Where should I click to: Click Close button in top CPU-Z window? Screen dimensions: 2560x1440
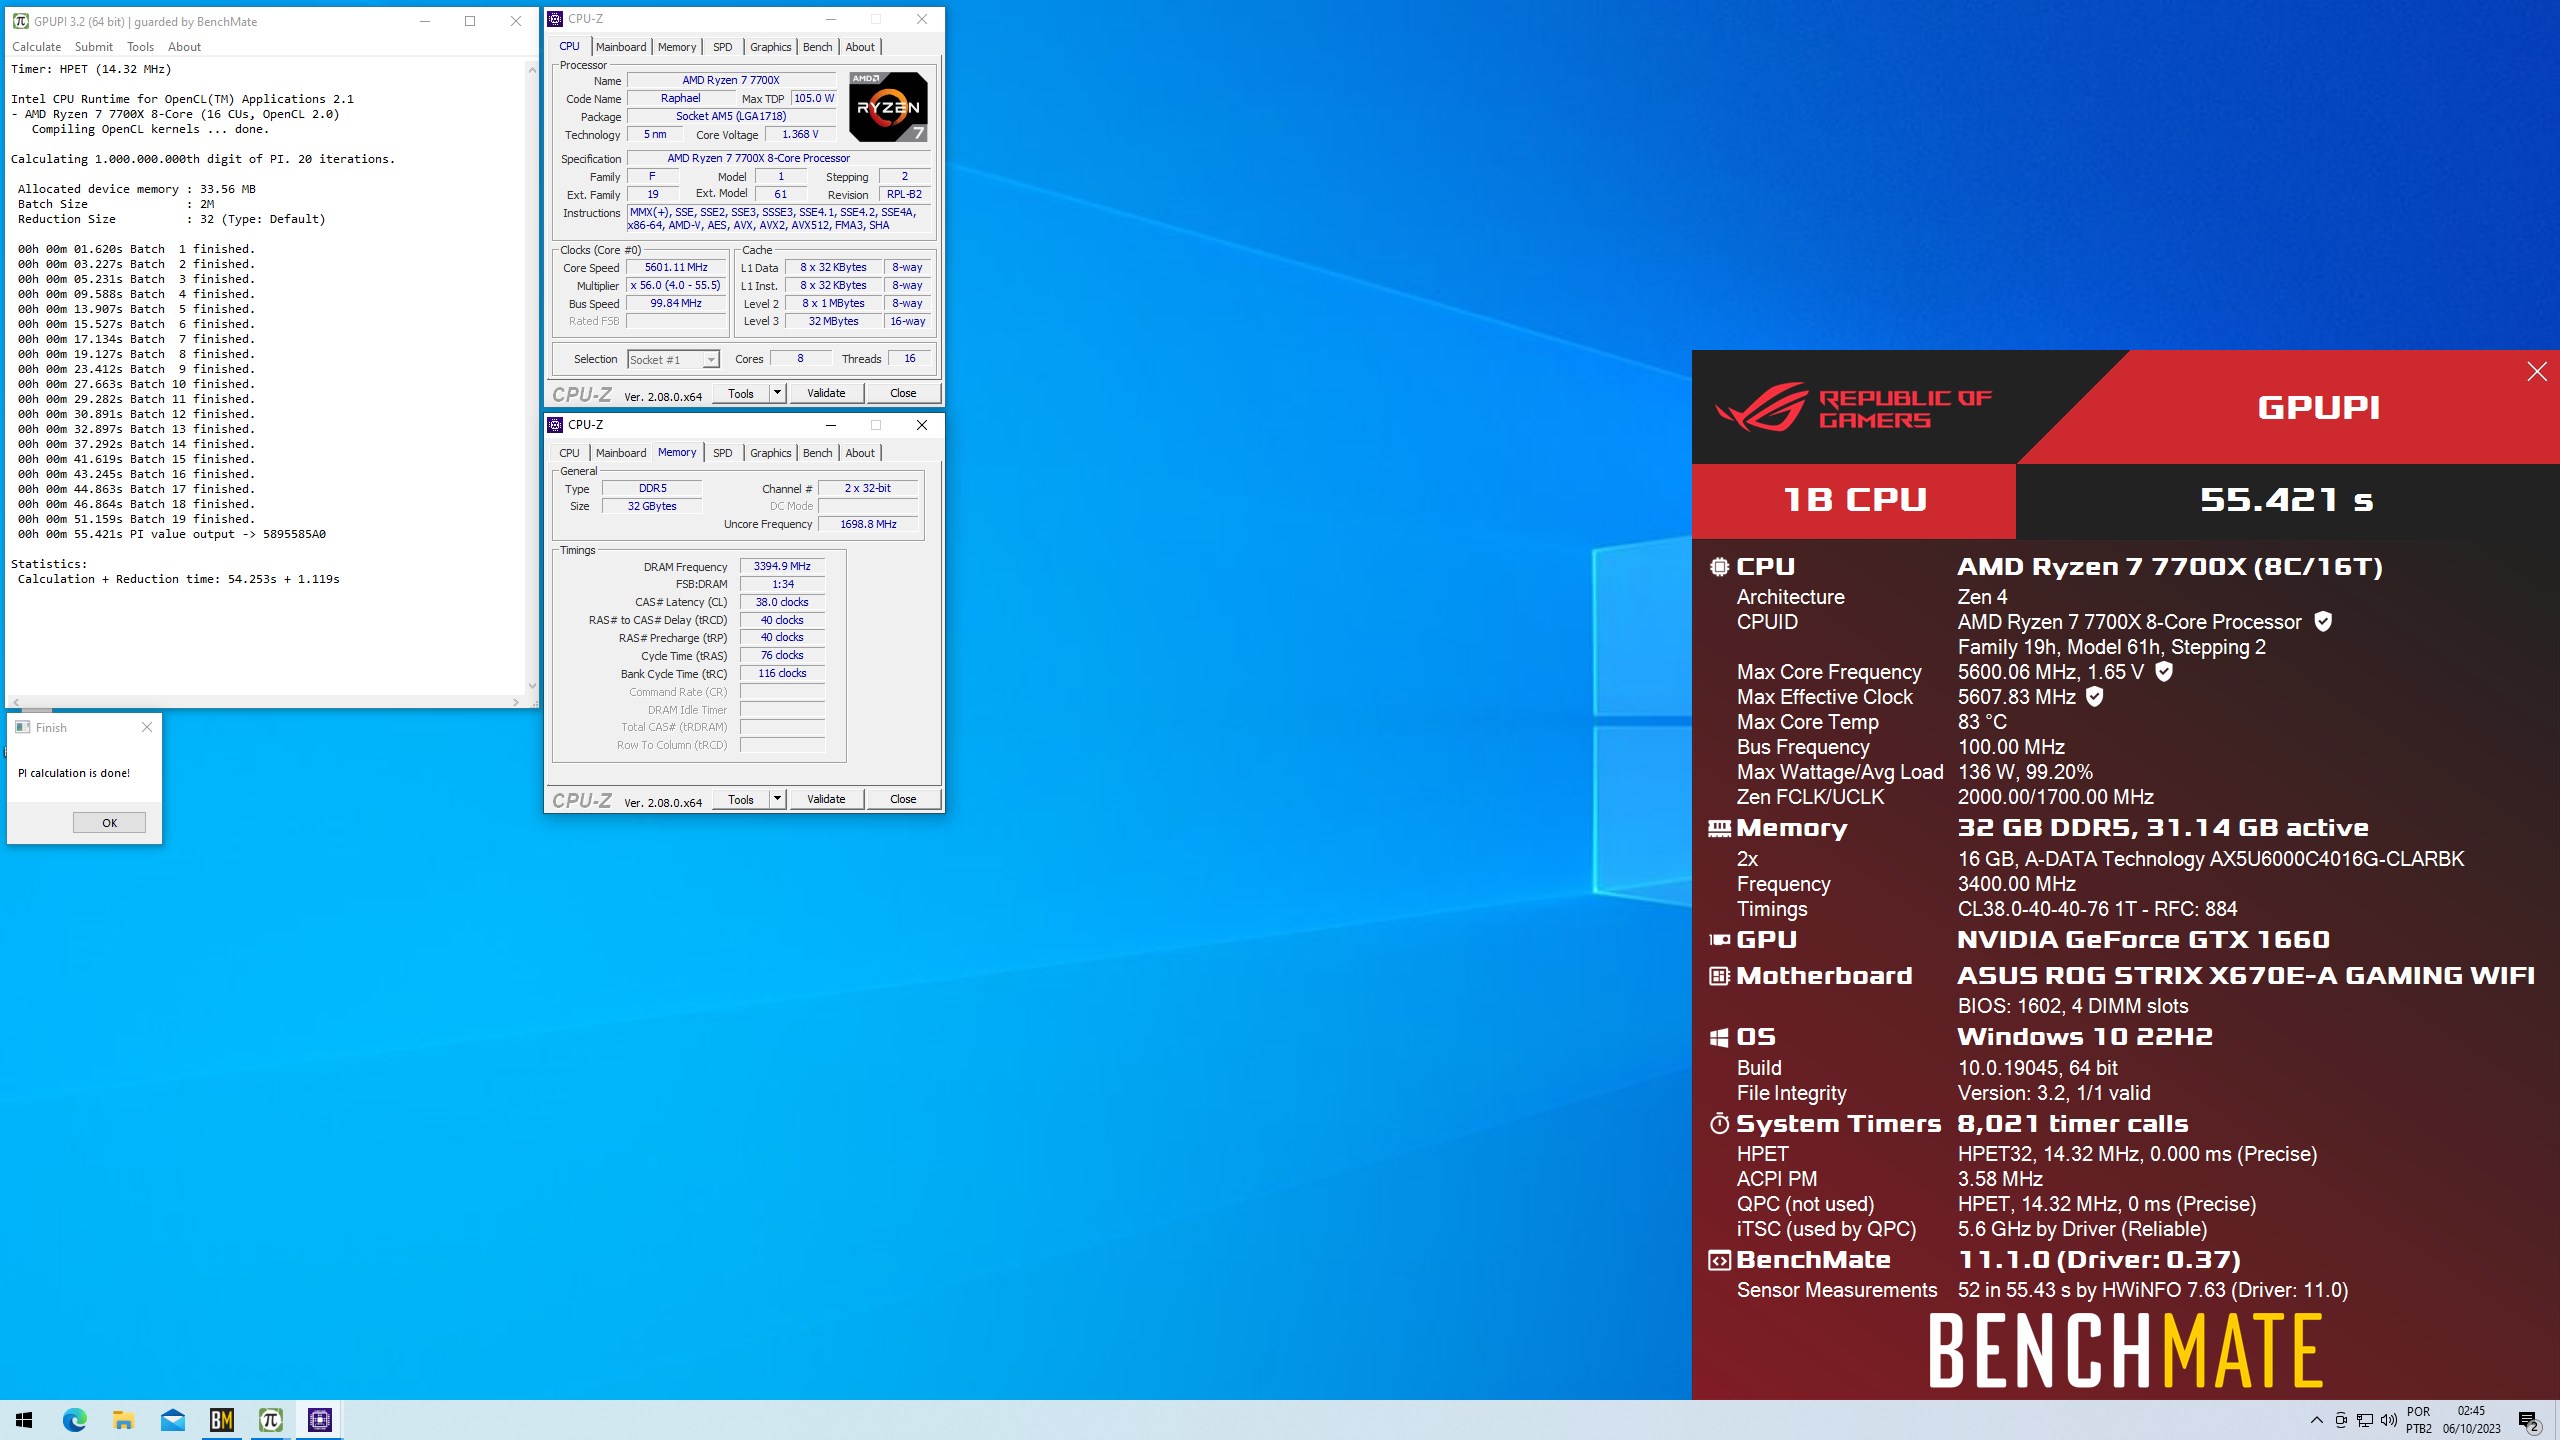[x=903, y=393]
